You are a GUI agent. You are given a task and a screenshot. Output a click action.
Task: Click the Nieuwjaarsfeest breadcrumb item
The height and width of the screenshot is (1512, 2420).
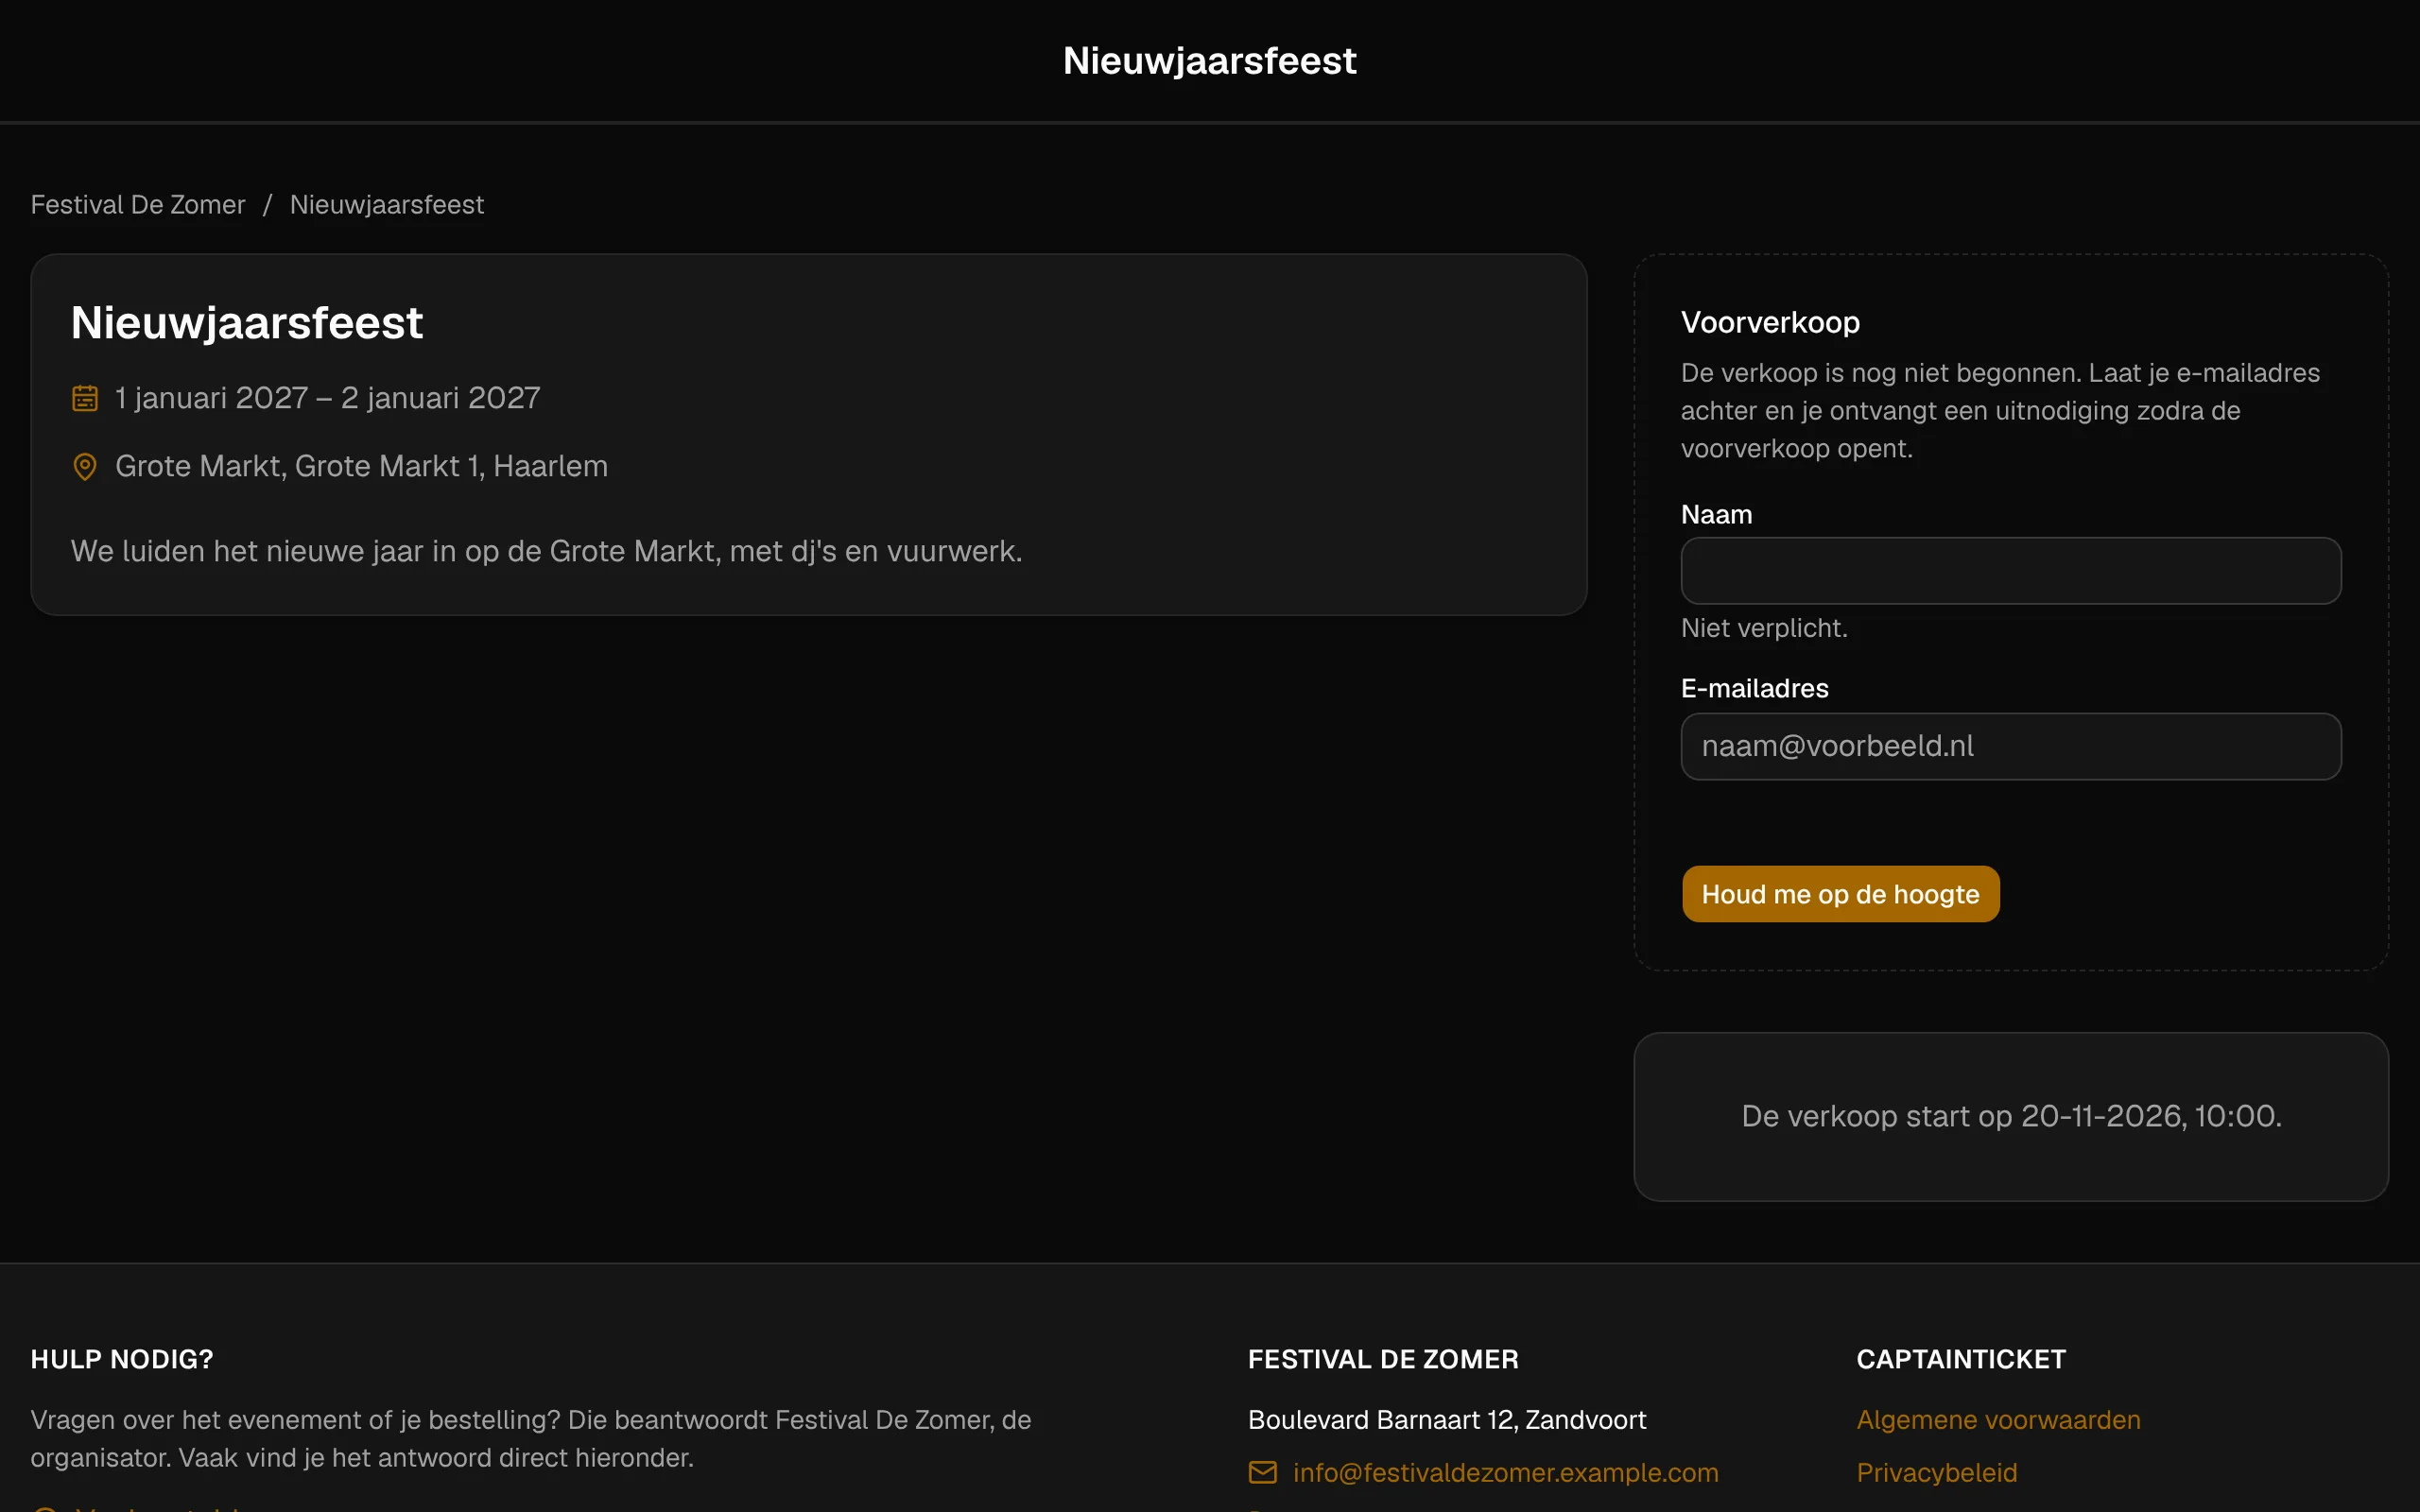click(387, 205)
